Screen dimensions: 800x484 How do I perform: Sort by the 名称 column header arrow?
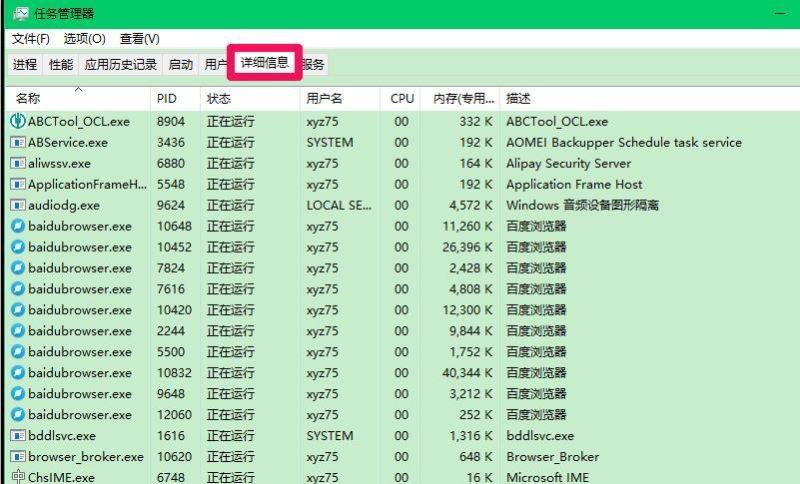79,90
